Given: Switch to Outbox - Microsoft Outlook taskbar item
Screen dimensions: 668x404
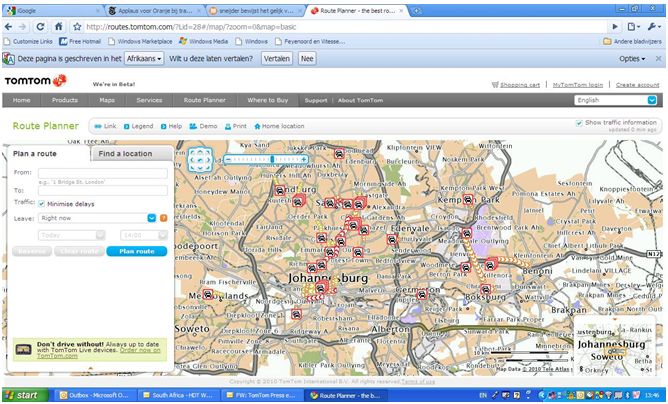Looking at the screenshot, I should click(96, 395).
